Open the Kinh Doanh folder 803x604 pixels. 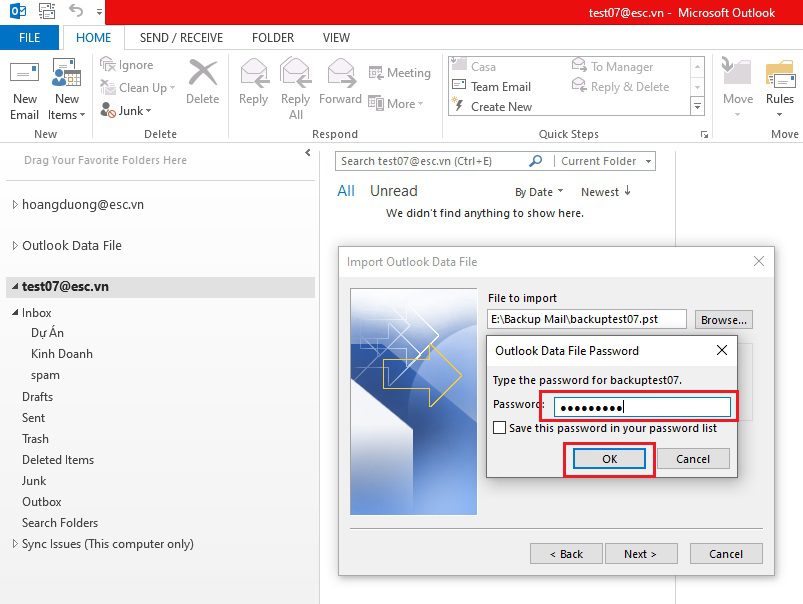62,354
